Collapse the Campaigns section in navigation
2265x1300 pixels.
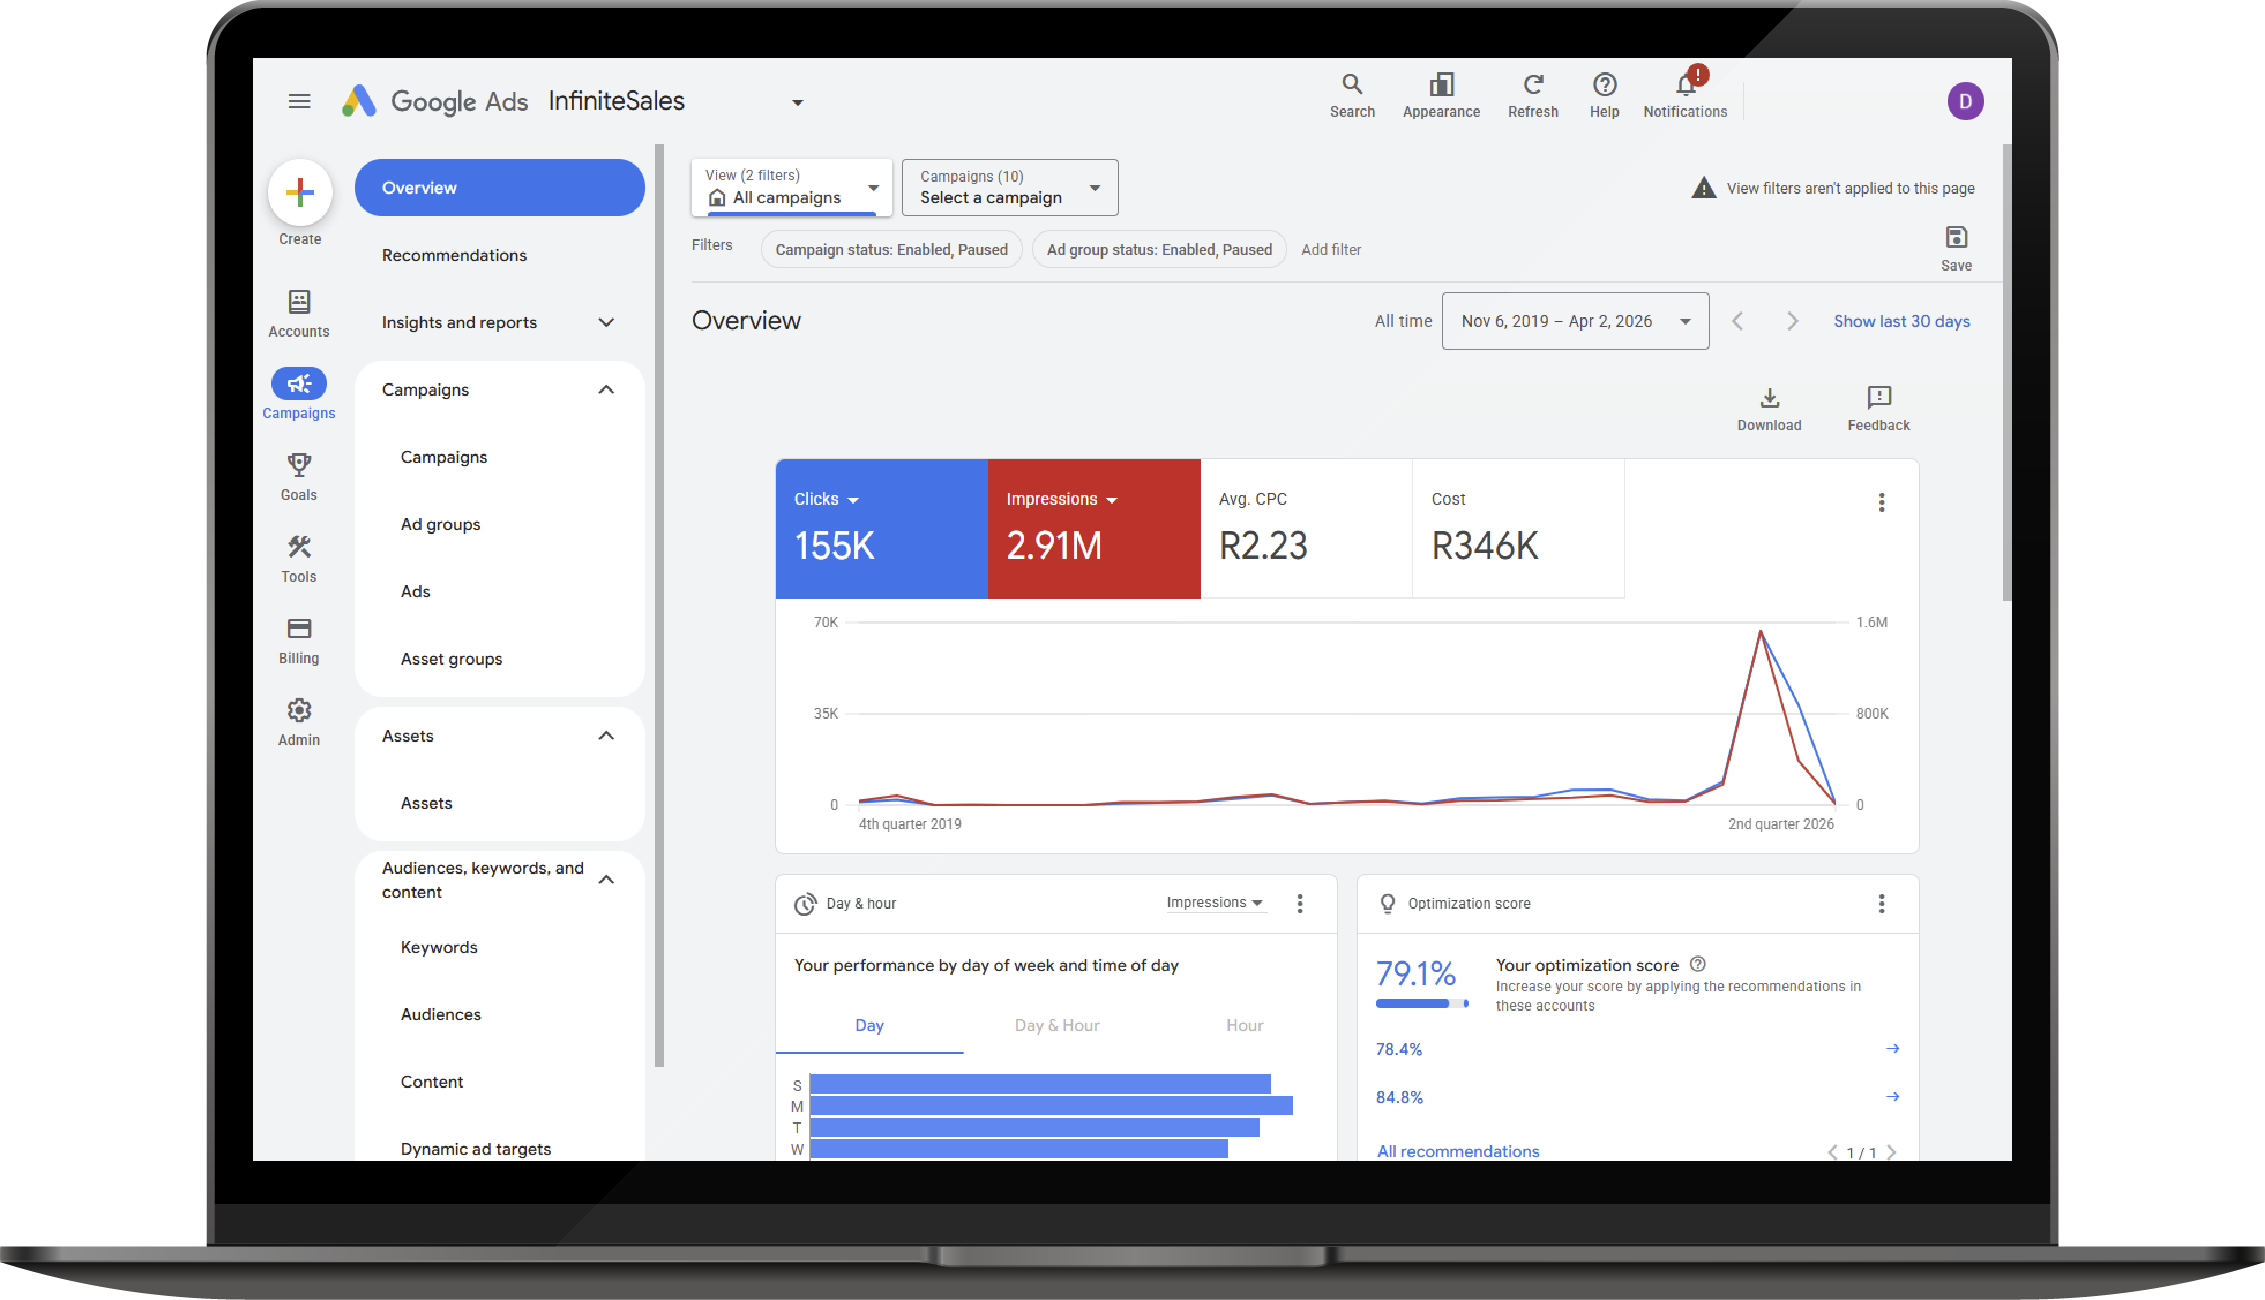coord(606,390)
